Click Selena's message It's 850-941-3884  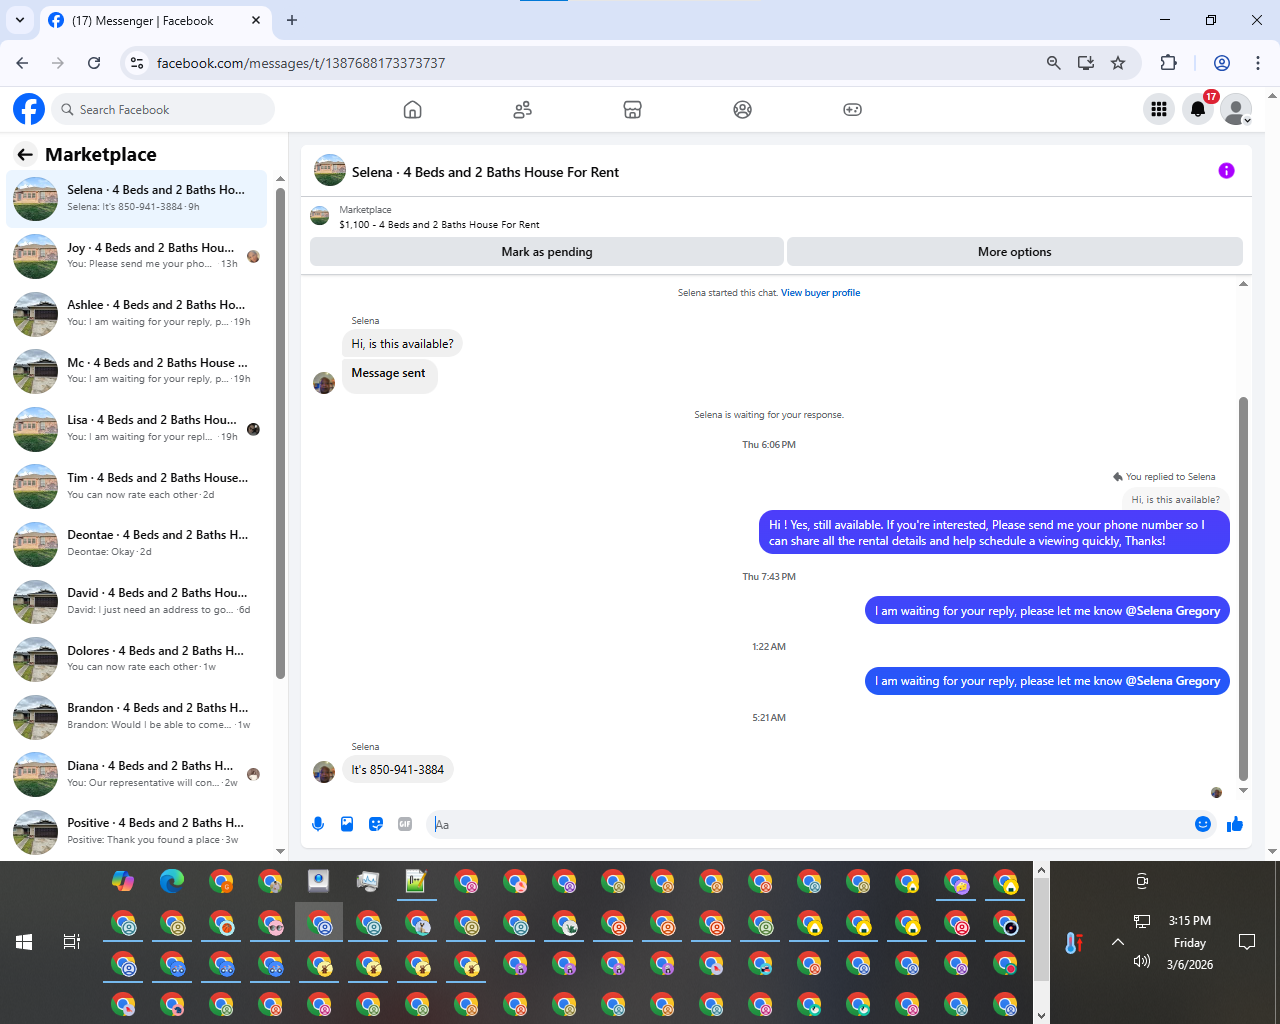398,770
